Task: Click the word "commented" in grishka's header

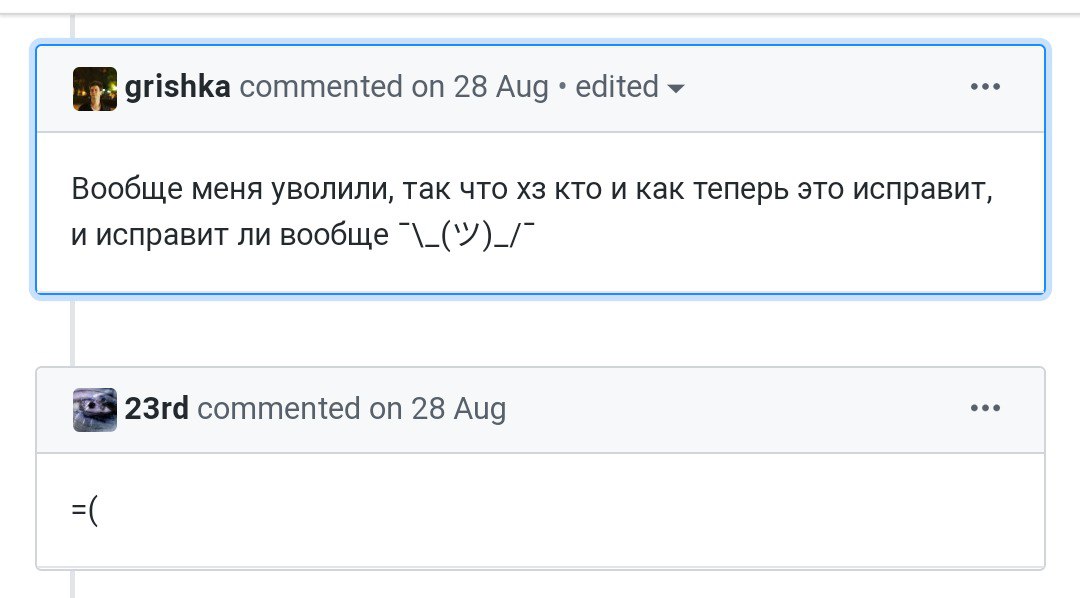Action: pos(320,87)
